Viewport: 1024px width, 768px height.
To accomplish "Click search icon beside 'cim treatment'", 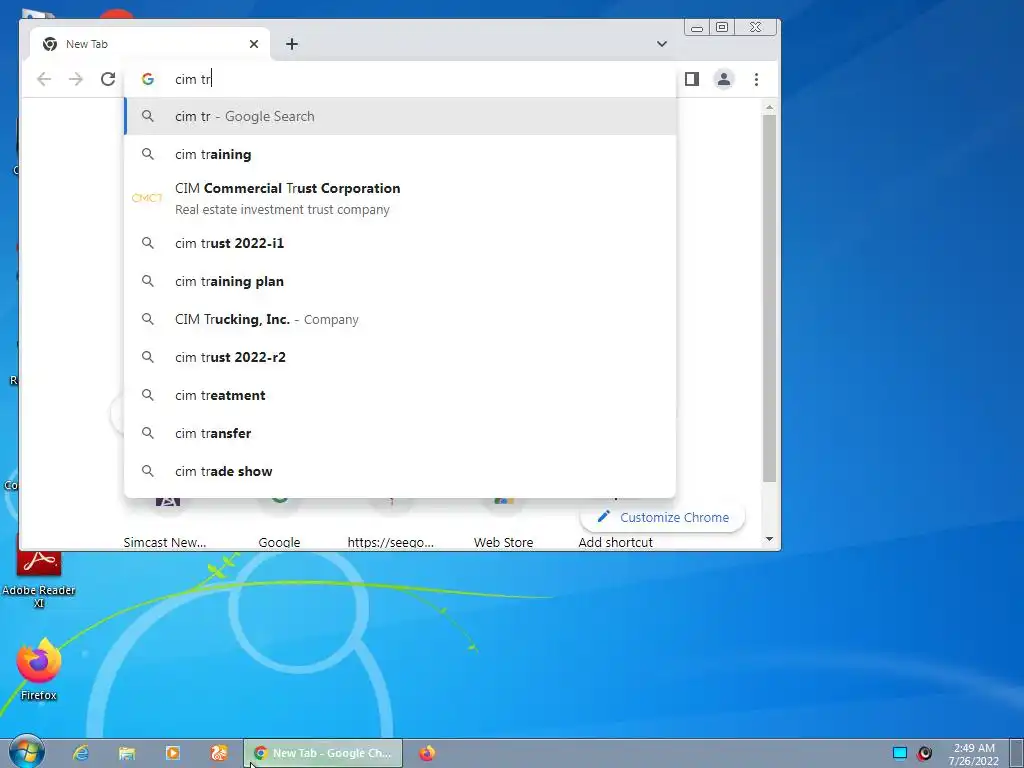I will click(x=148, y=395).
